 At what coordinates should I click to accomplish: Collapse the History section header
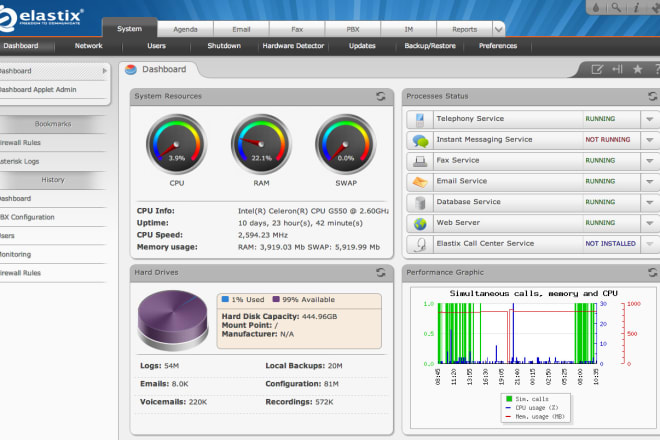tap(53, 180)
